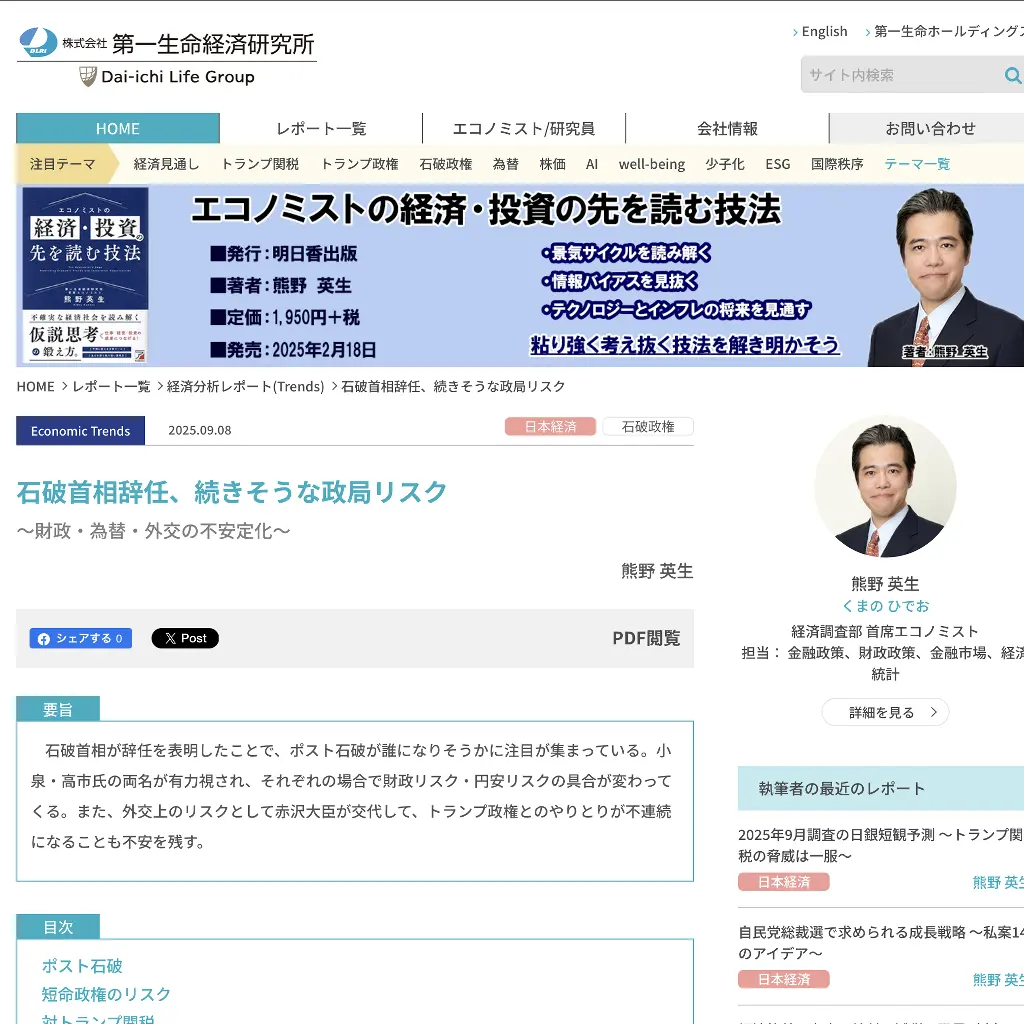Open the 短命政権のリスク section link
This screenshot has width=1024, height=1024.
click(104, 994)
